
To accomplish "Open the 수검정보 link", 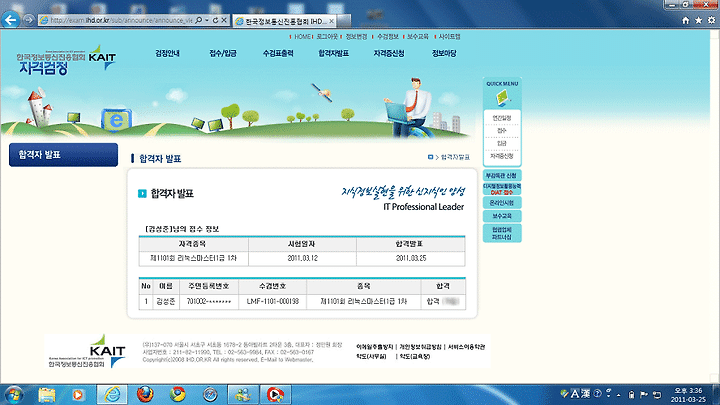I will [388, 37].
